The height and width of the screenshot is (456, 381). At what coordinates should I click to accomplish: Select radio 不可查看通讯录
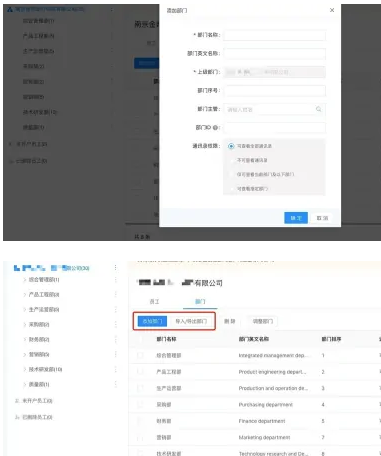coord(231,160)
